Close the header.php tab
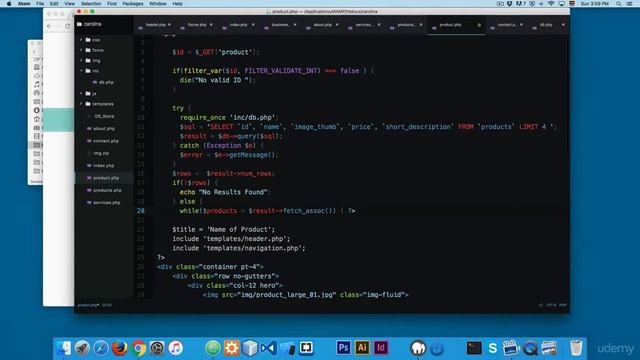Image resolution: width=640 pixels, height=360 pixels. click(169, 25)
